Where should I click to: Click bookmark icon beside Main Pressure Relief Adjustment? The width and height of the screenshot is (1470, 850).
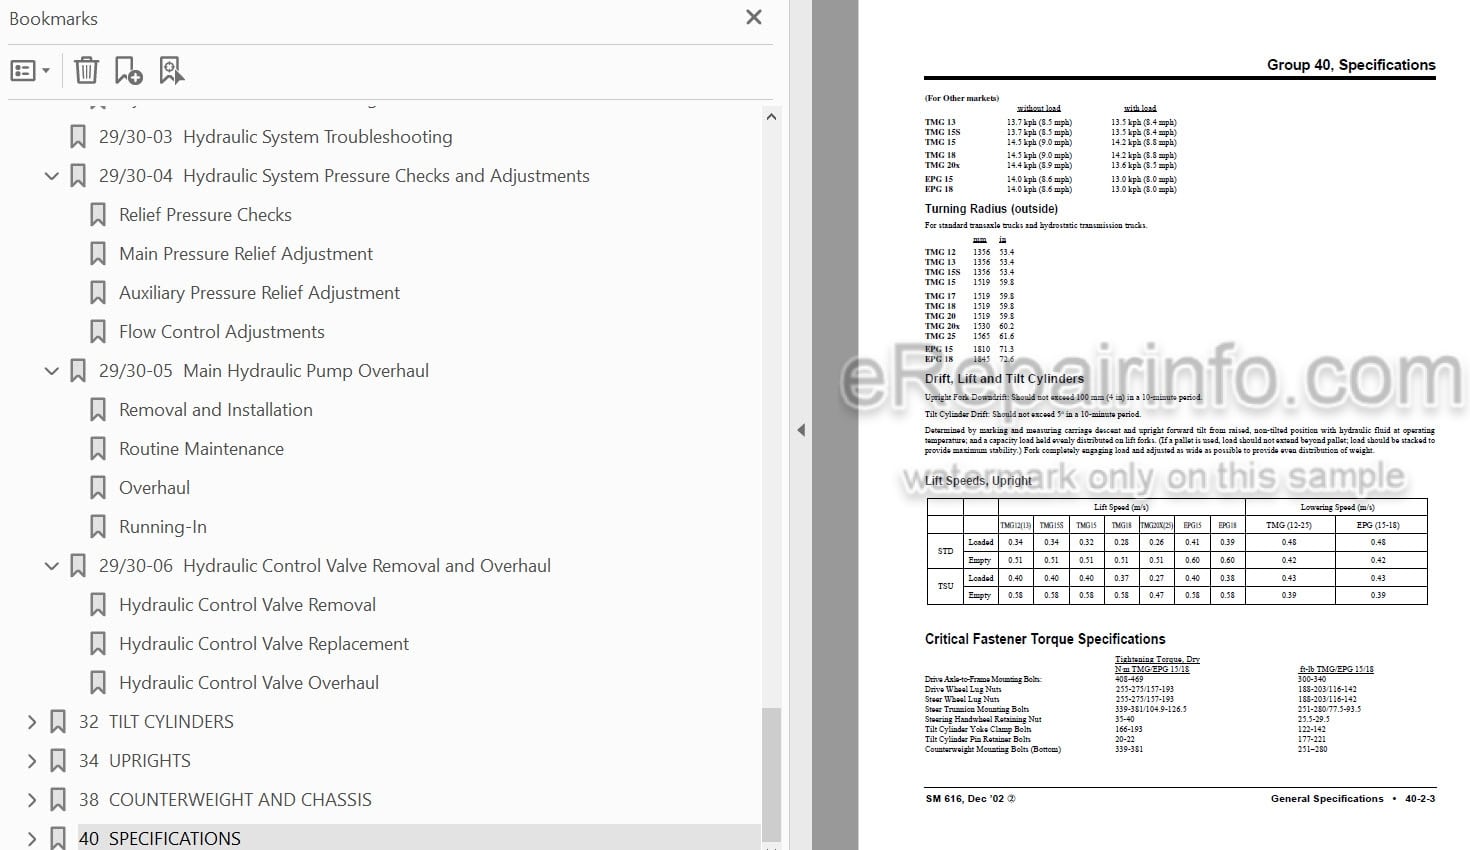coord(98,254)
